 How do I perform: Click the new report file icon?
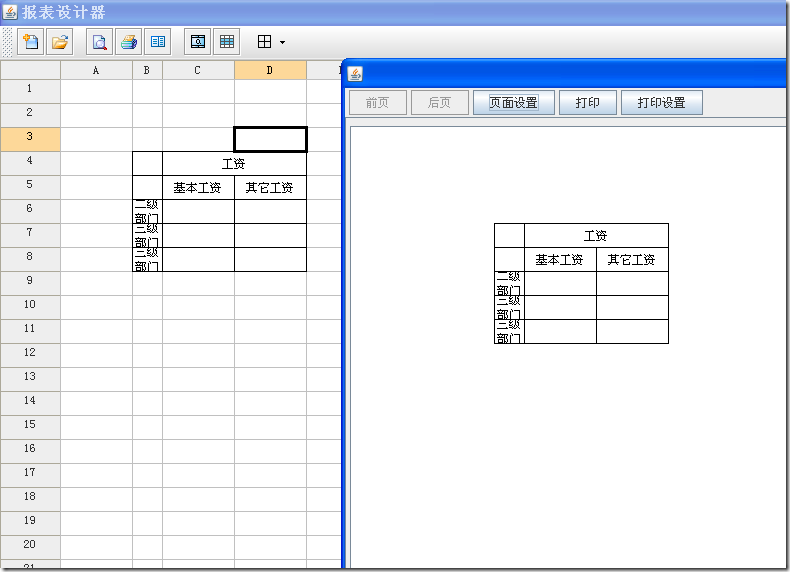(x=31, y=42)
